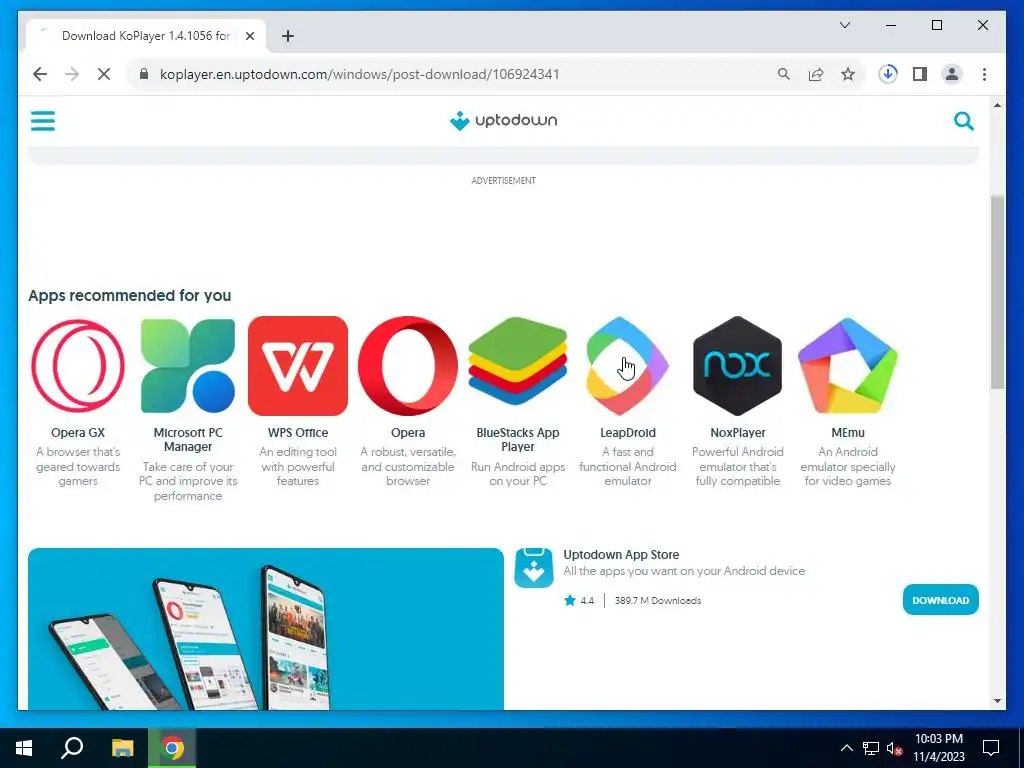
Task: Open the Uptodown hamburger menu
Action: point(43,121)
